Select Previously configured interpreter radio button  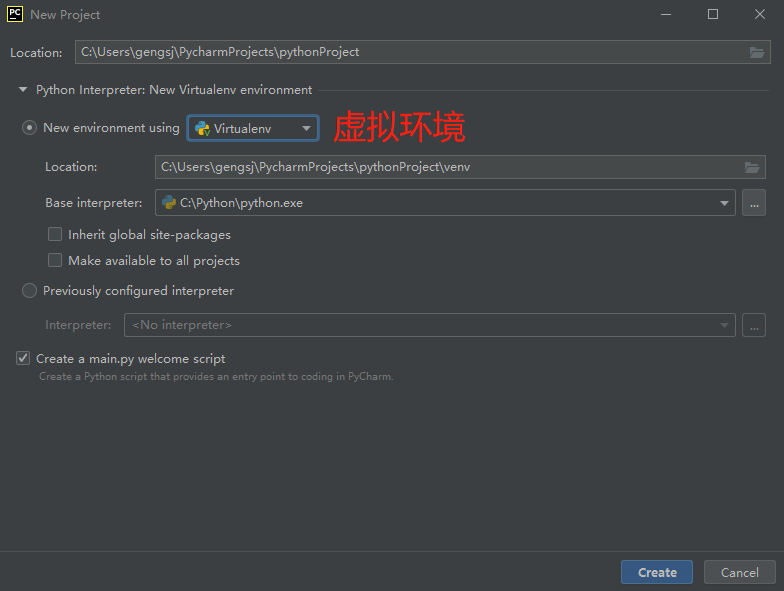(30, 290)
